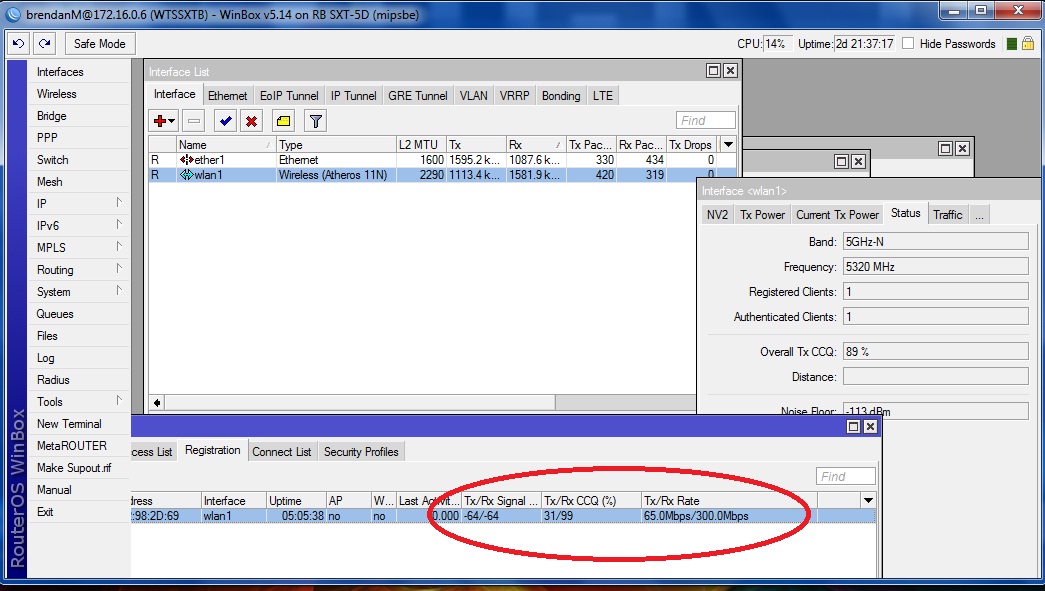Sort by Tx/Rx Rate column header
The height and width of the screenshot is (591, 1045).
click(728, 500)
